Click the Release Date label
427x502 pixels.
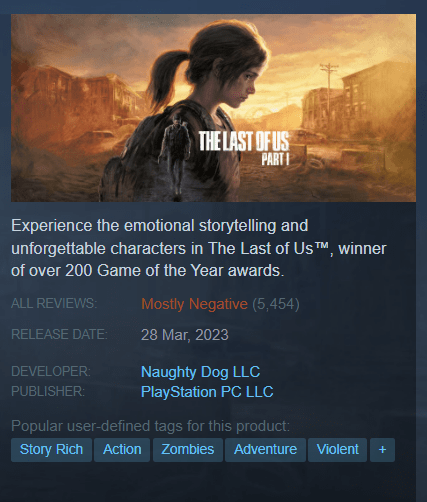(x=59, y=334)
